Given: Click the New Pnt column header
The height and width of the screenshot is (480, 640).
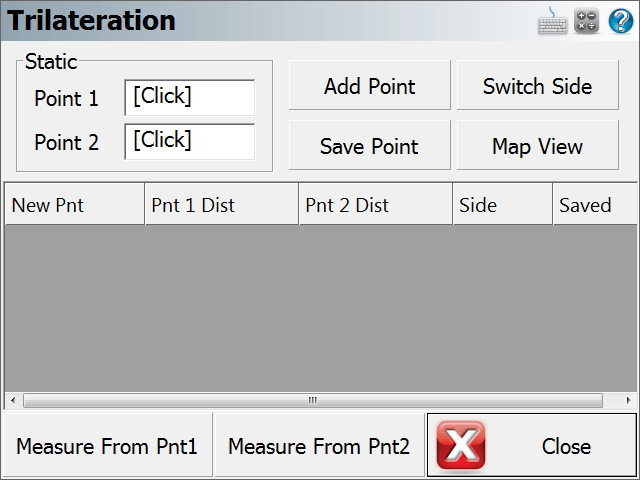Looking at the screenshot, I should [x=75, y=204].
